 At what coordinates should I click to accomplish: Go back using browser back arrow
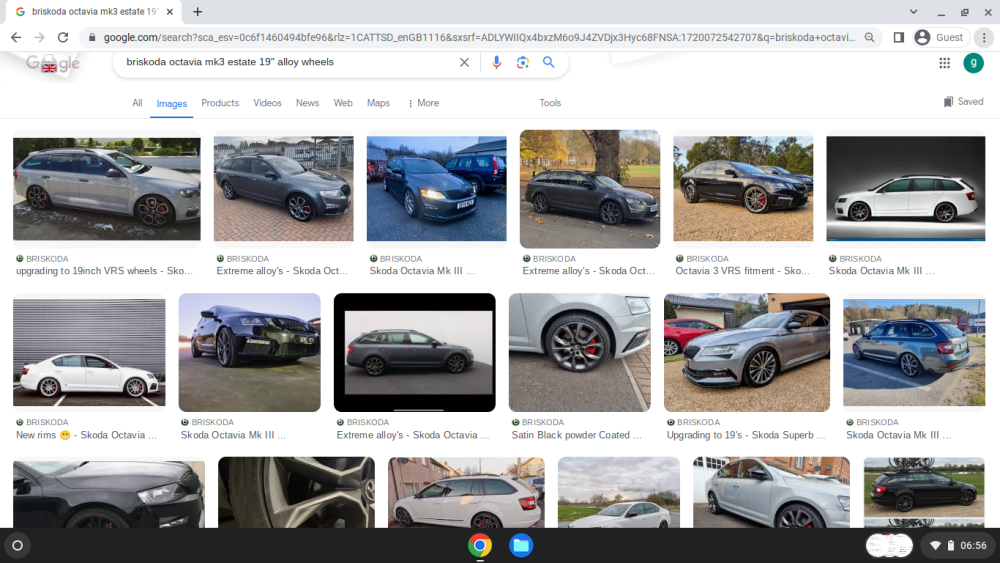pyautogui.click(x=16, y=38)
